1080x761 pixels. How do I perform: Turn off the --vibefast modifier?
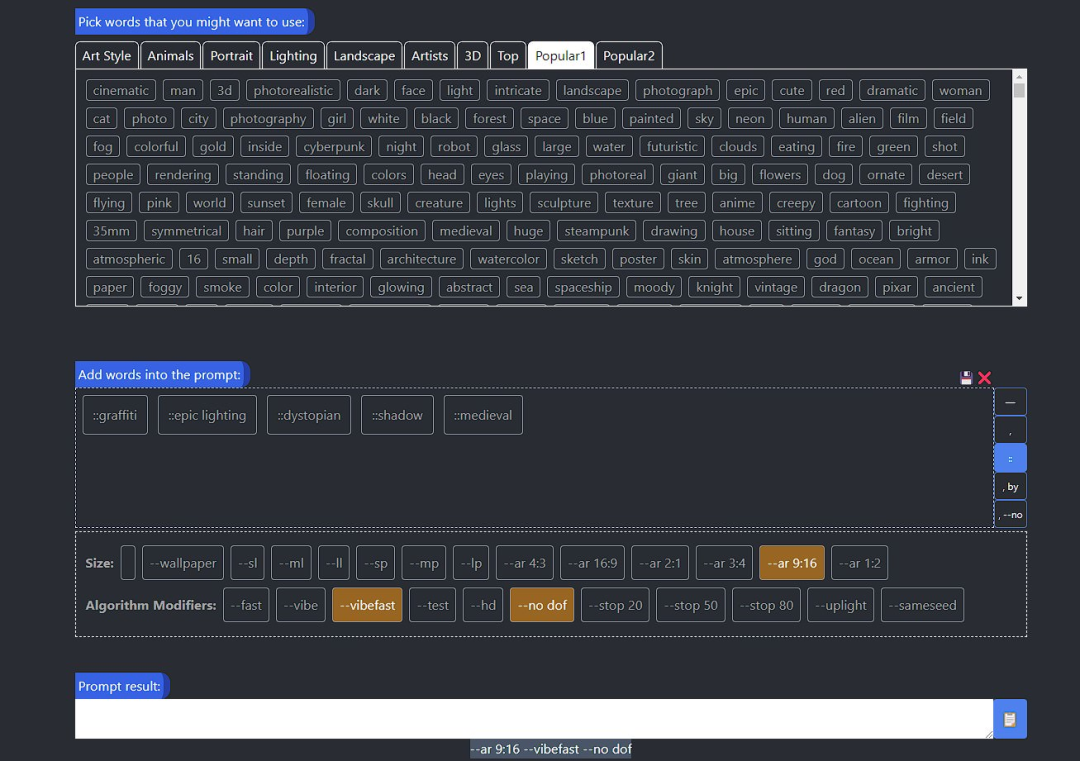click(367, 605)
